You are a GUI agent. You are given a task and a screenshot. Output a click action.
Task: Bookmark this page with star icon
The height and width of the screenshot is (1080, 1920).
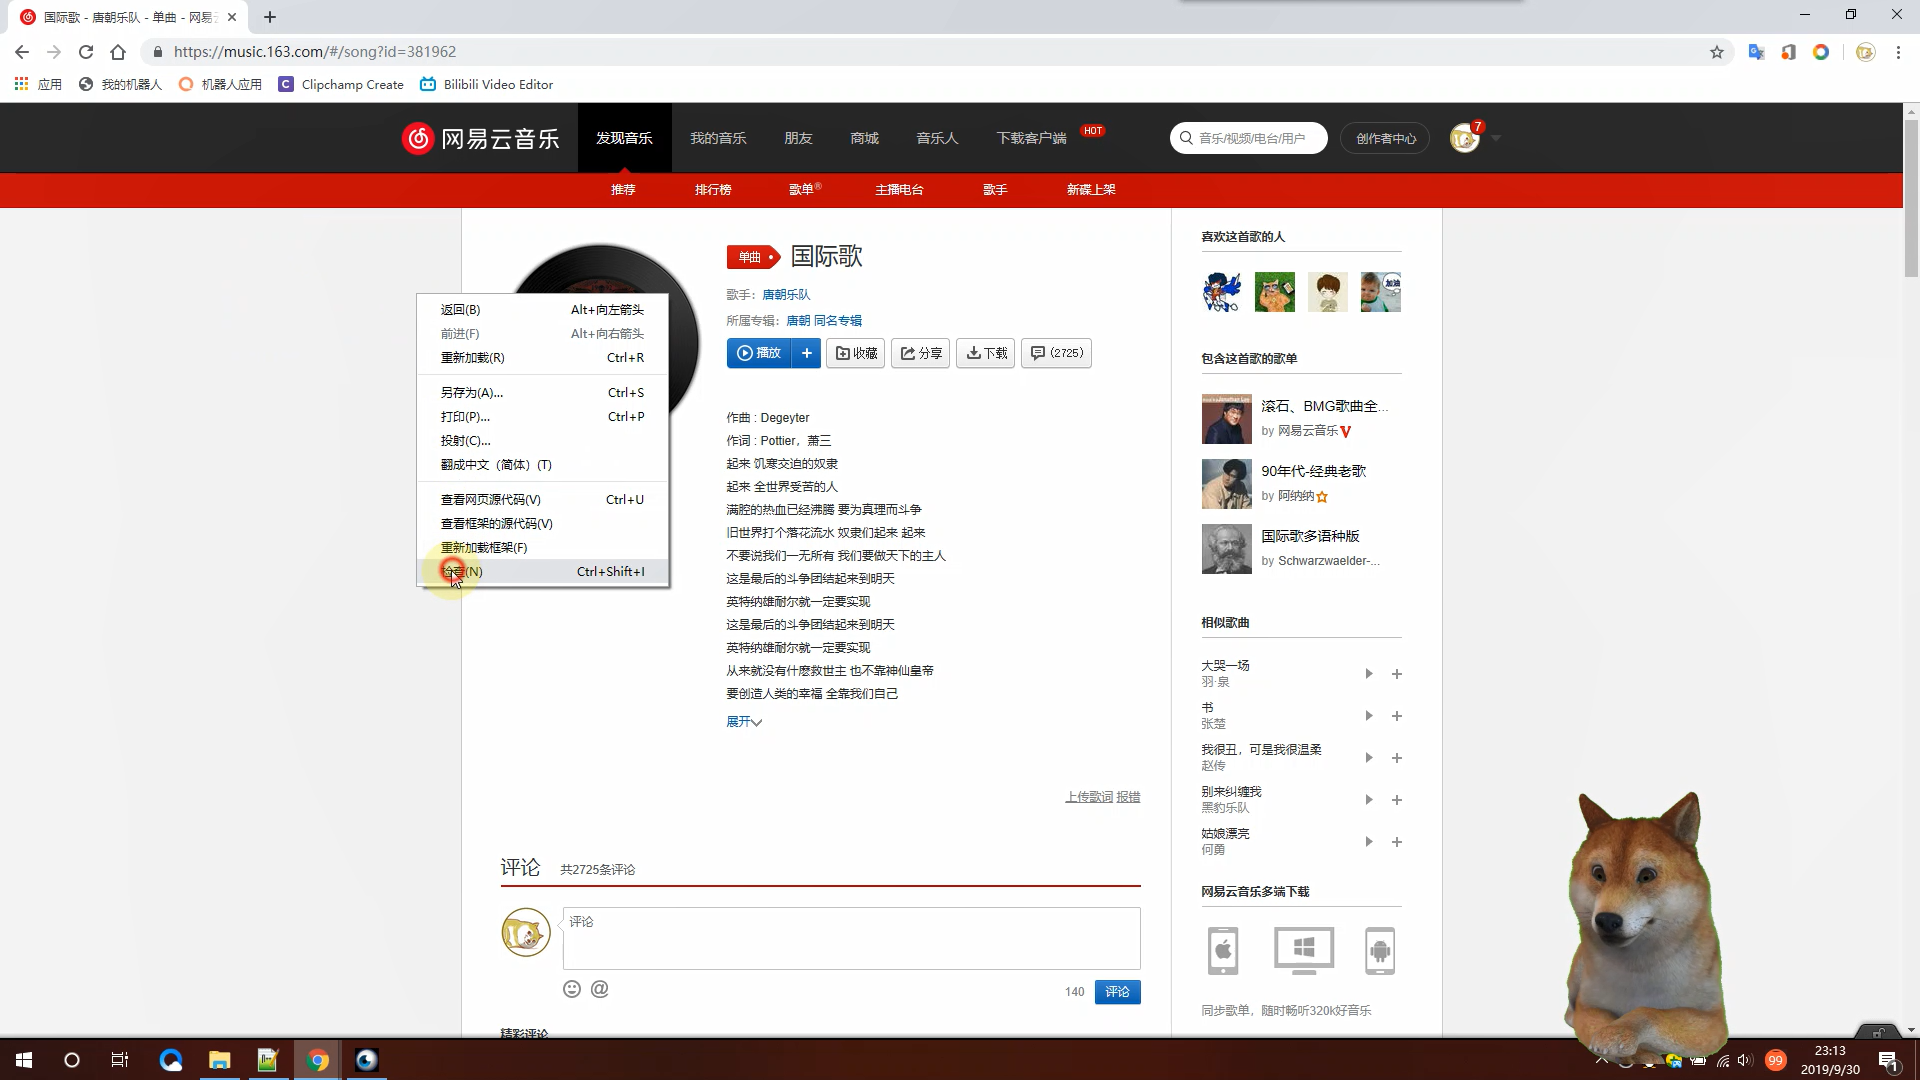[1717, 52]
